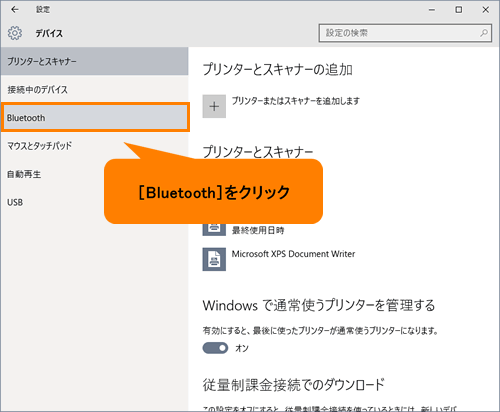Maximize the settings window
Screen dimensions: 500x412
tap(459, 10)
